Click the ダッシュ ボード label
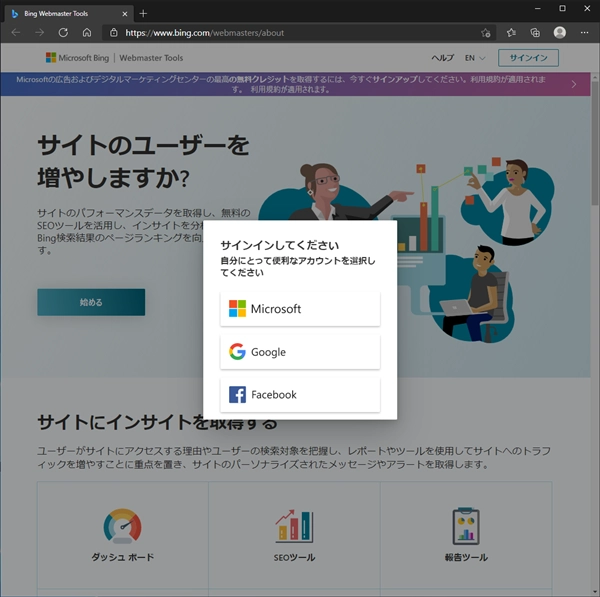The height and width of the screenshot is (597, 600). click(122, 557)
